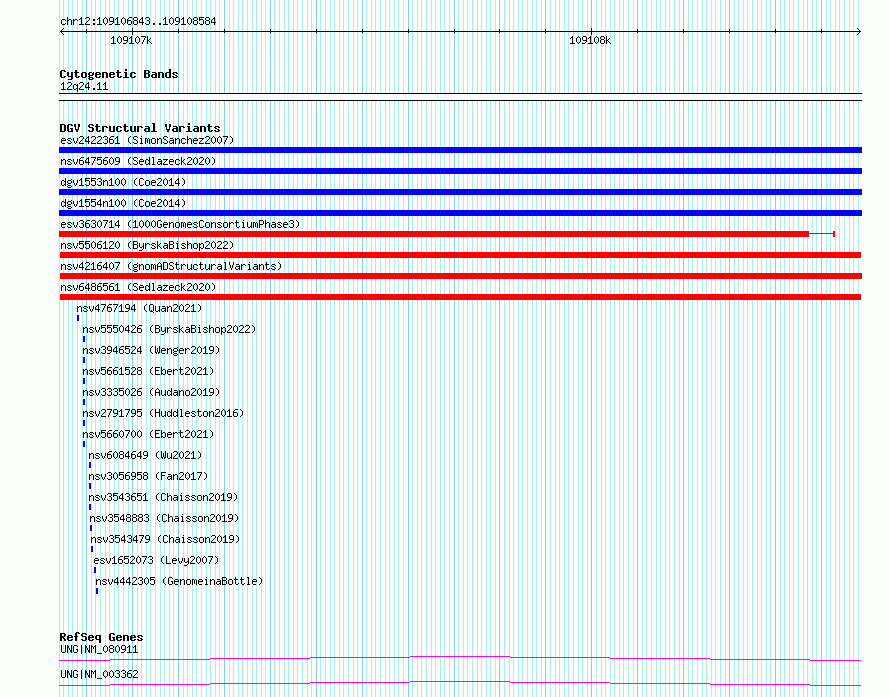Click the thin red confidence tail of esv3630714
Screen dimensions: 890x697
pyautogui.click(x=822, y=234)
